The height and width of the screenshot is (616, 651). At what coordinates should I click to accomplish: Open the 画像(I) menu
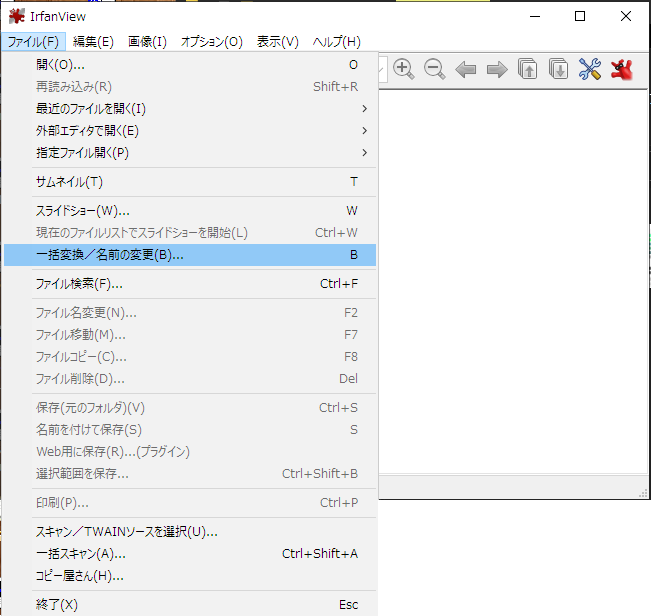coord(147,42)
